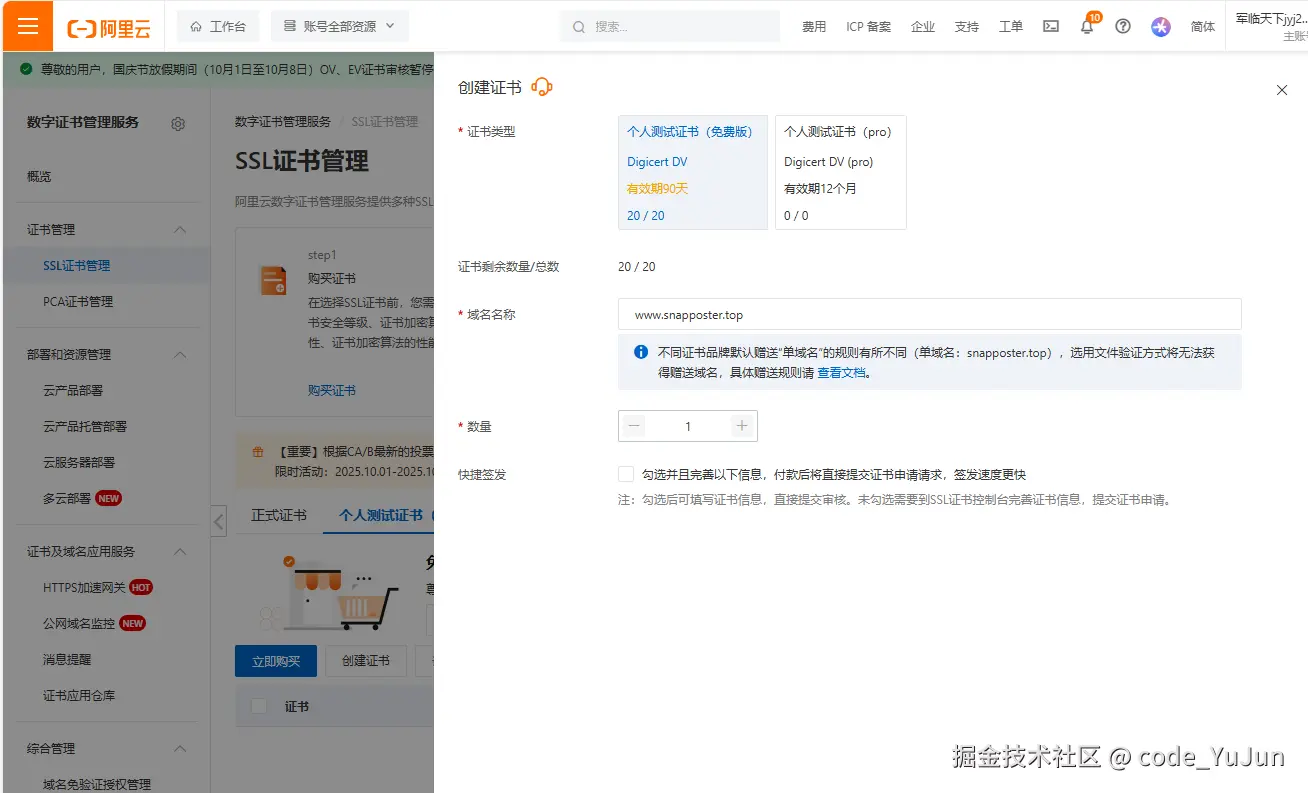The width and height of the screenshot is (1308, 793).
Task: Click the 创建证书 button in the list
Action: pyautogui.click(x=366, y=661)
